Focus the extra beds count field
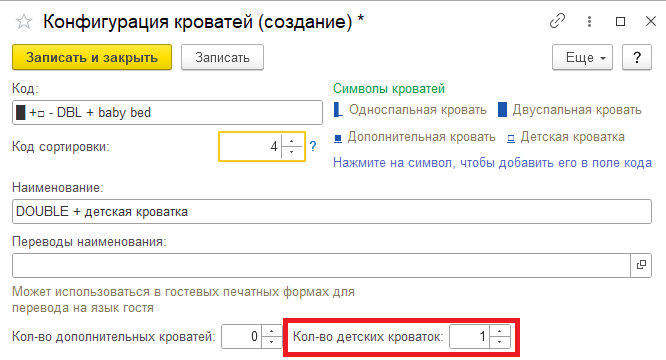 point(241,337)
